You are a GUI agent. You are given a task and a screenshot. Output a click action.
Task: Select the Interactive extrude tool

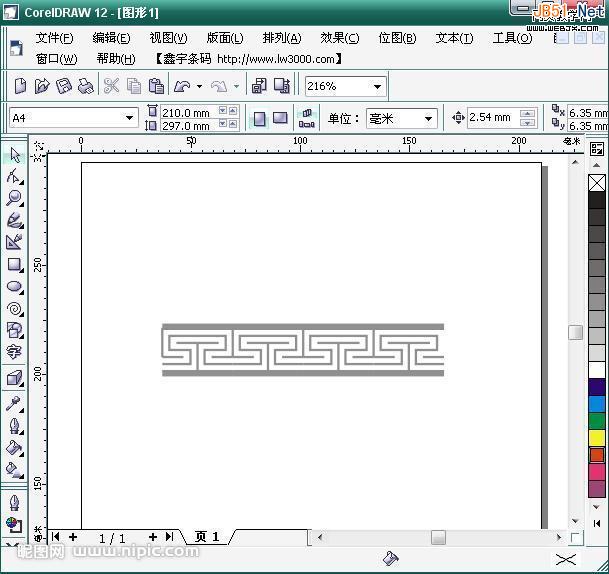tap(15, 378)
